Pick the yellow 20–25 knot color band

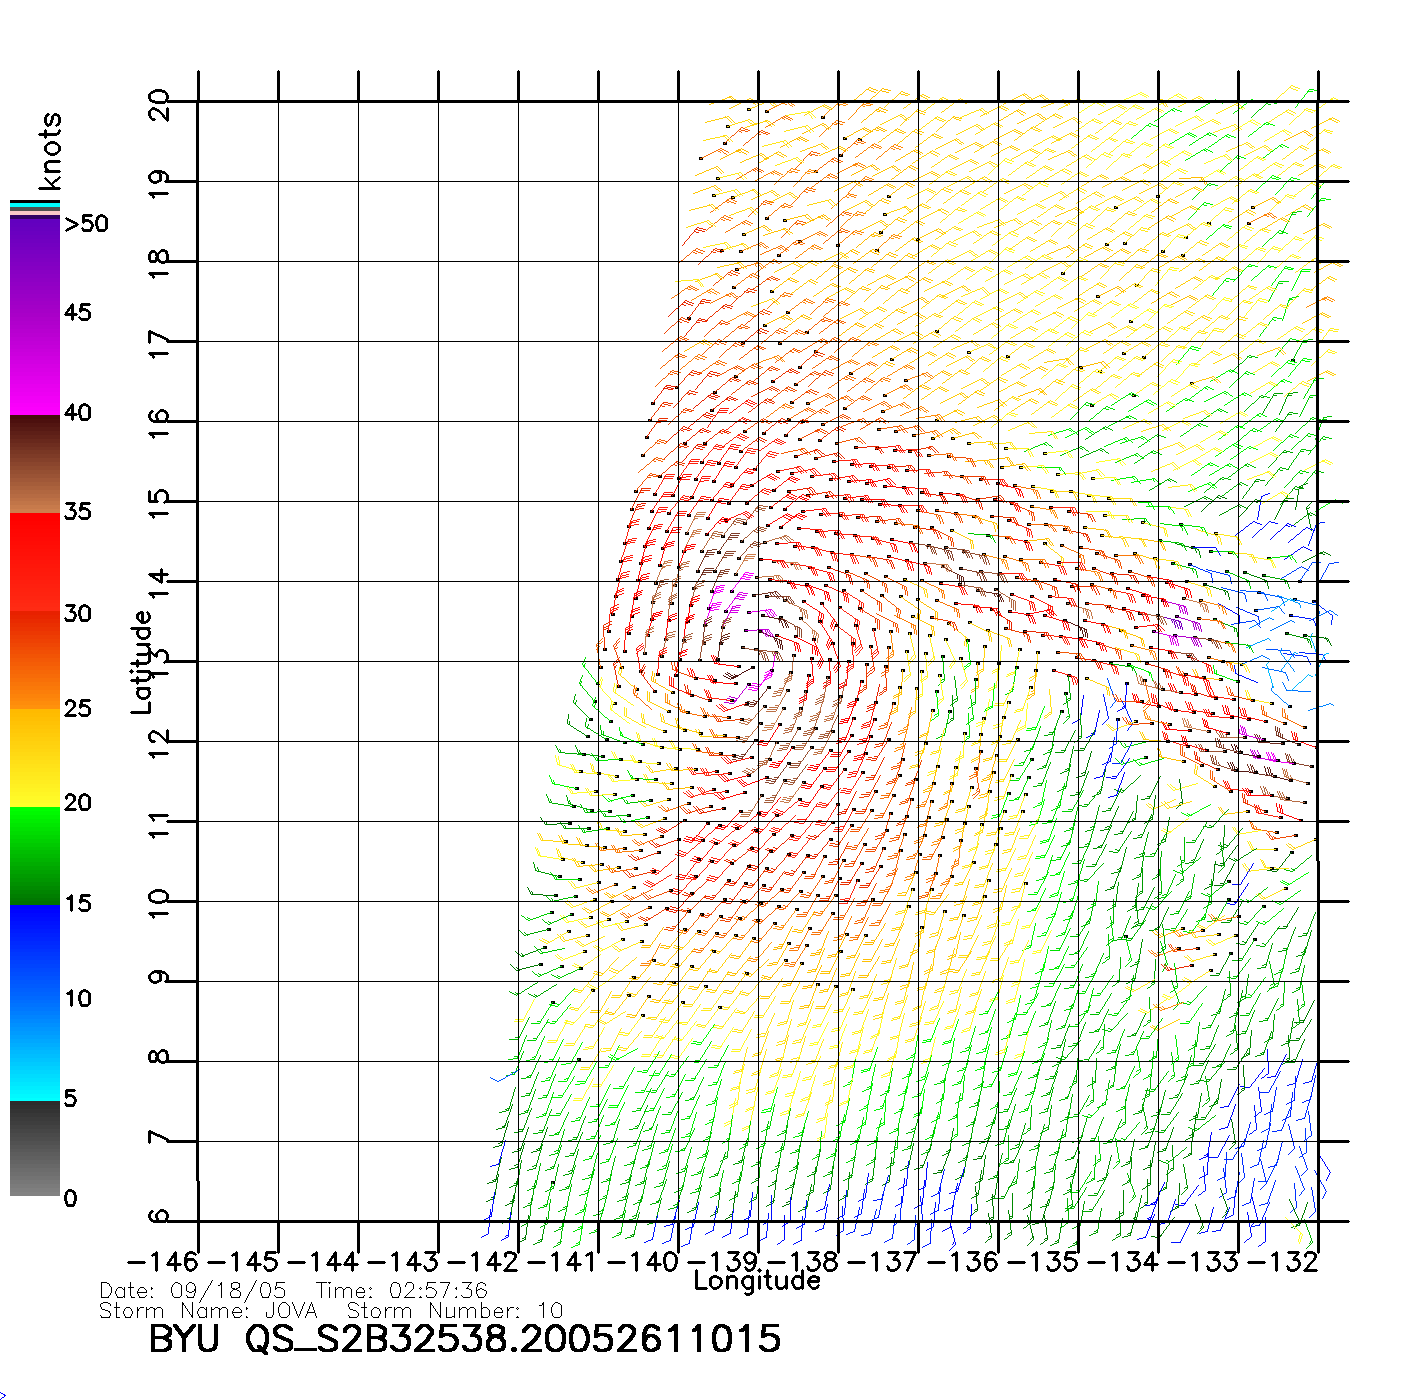35,757
